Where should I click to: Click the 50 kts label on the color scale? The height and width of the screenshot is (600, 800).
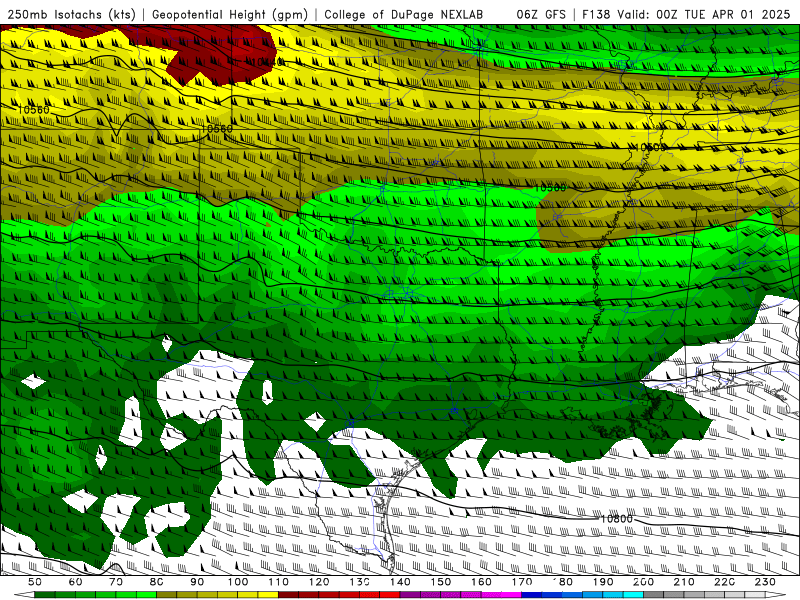coord(35,582)
